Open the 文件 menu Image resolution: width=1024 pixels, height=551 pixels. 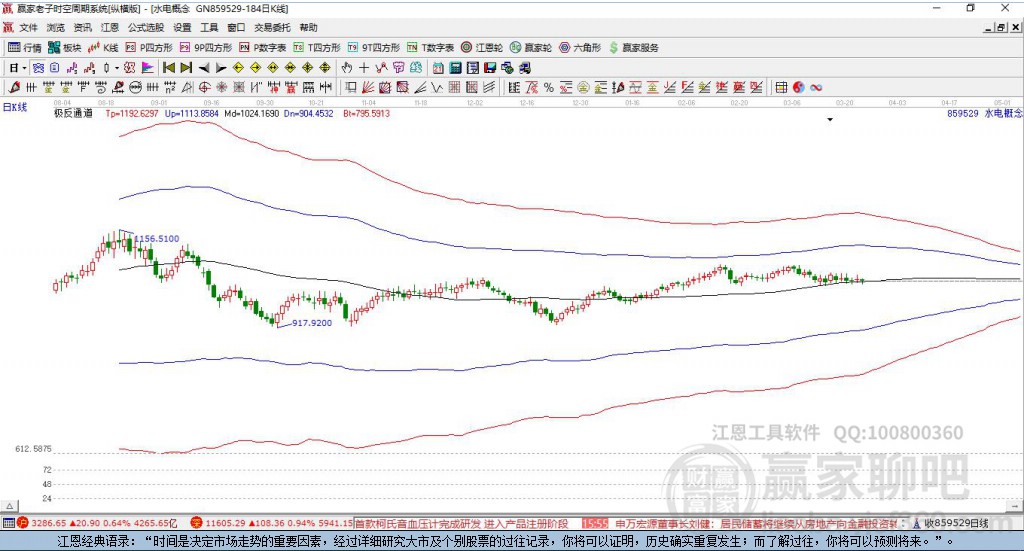pos(29,27)
